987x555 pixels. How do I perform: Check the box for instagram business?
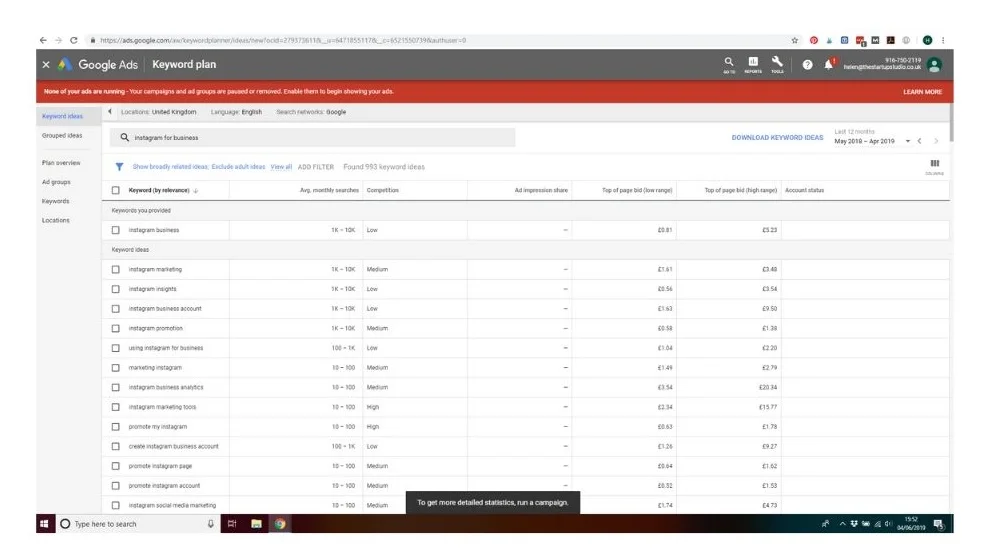tap(115, 230)
